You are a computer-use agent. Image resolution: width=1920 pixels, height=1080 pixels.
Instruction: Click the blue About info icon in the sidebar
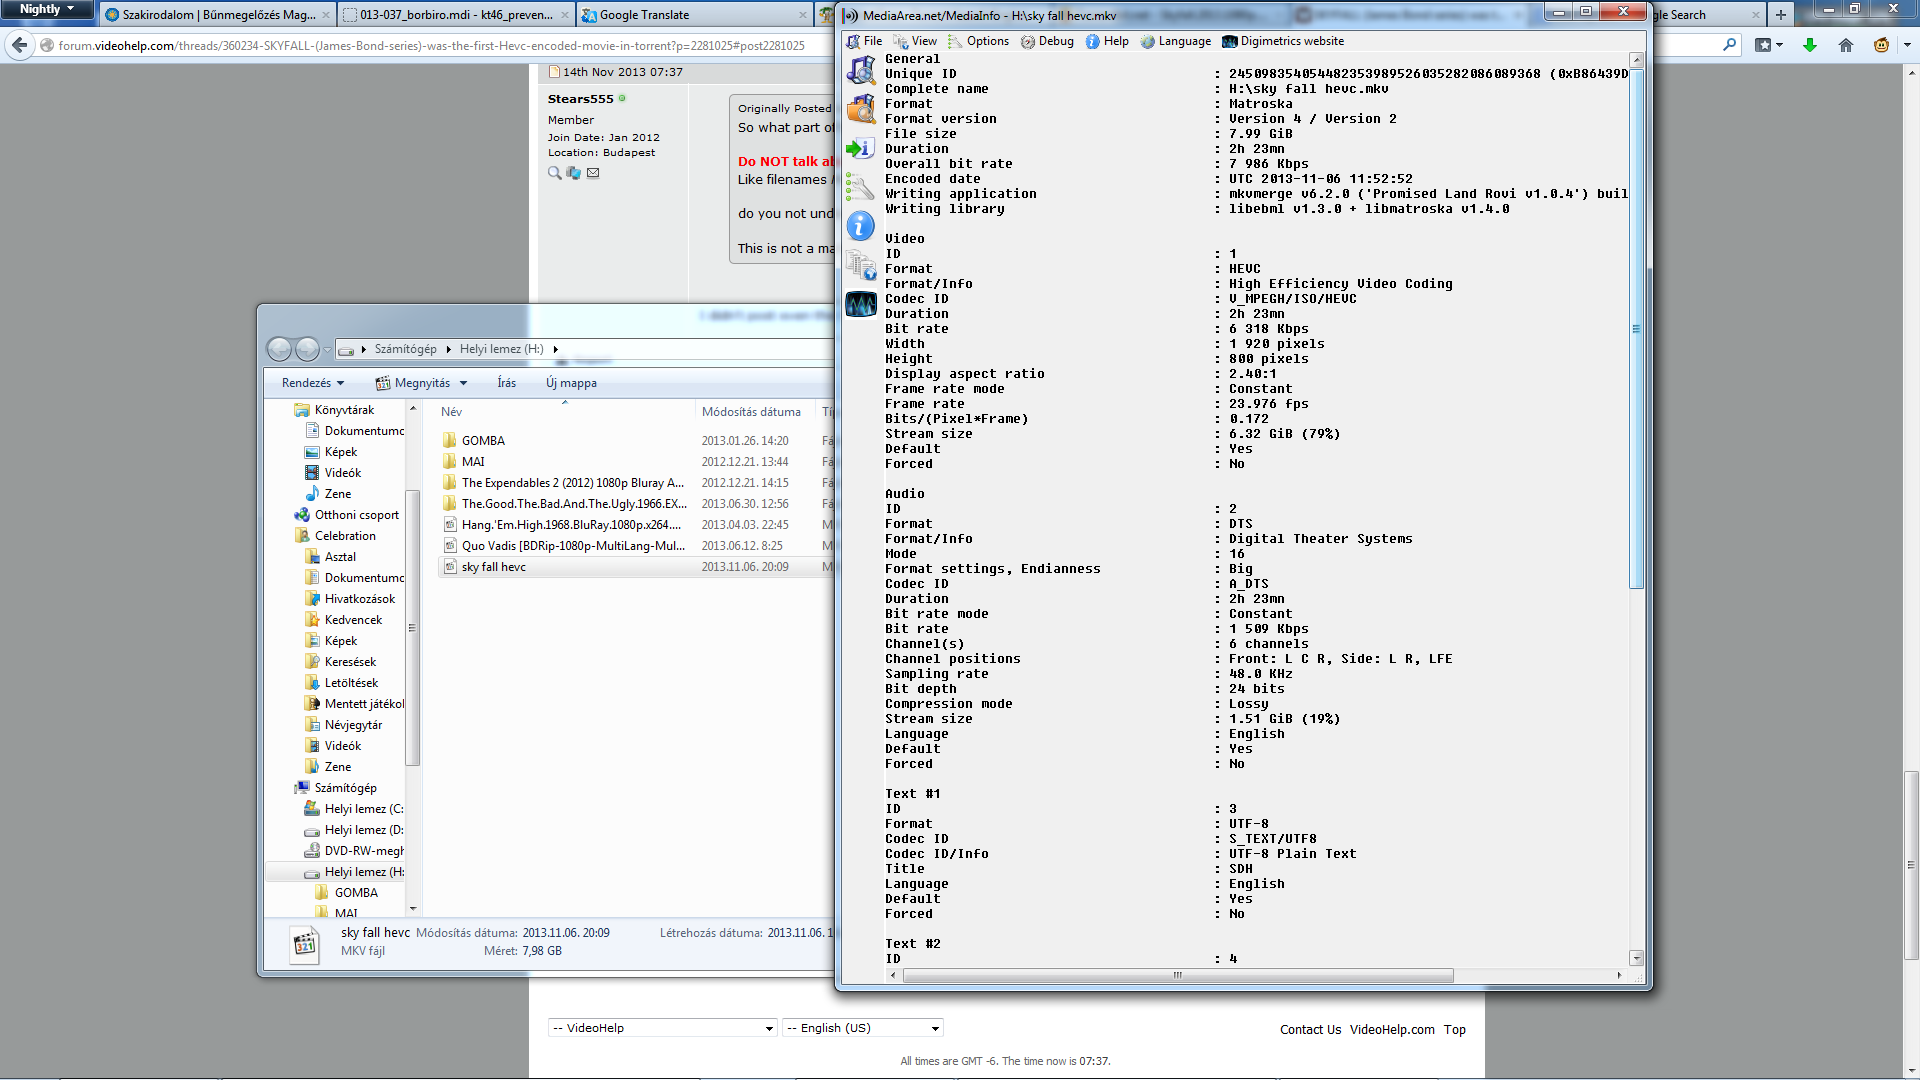860,226
